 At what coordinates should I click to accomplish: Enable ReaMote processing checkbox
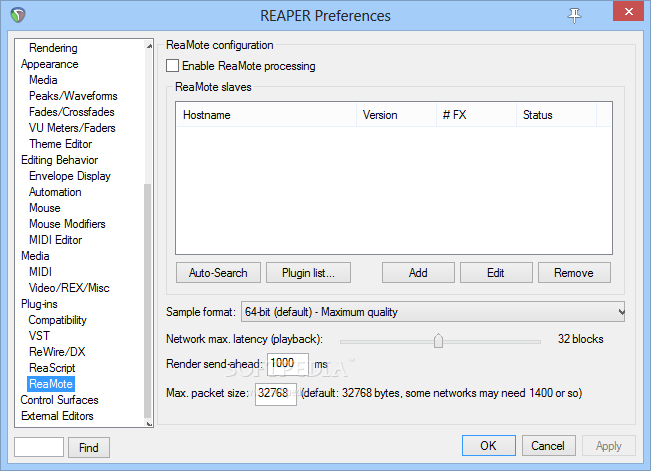tap(172, 66)
